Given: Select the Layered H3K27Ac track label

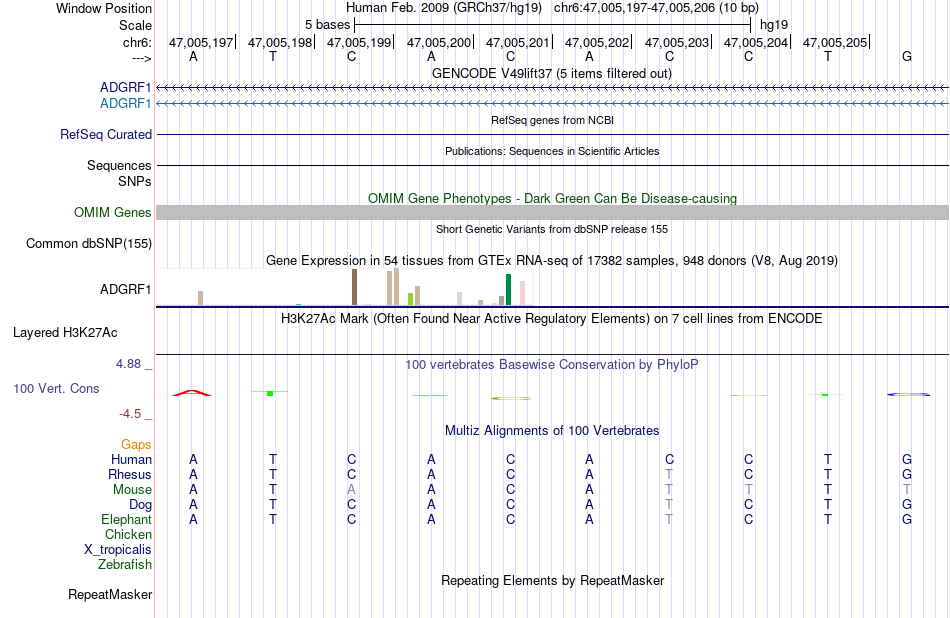Looking at the screenshot, I should (x=65, y=333).
